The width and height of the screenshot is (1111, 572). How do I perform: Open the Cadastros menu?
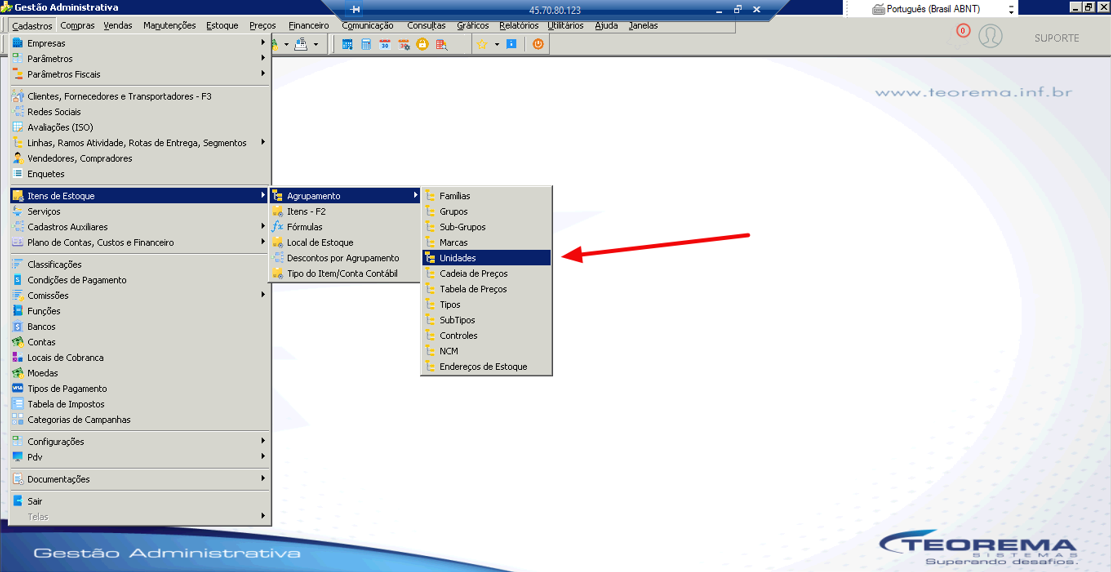(32, 26)
